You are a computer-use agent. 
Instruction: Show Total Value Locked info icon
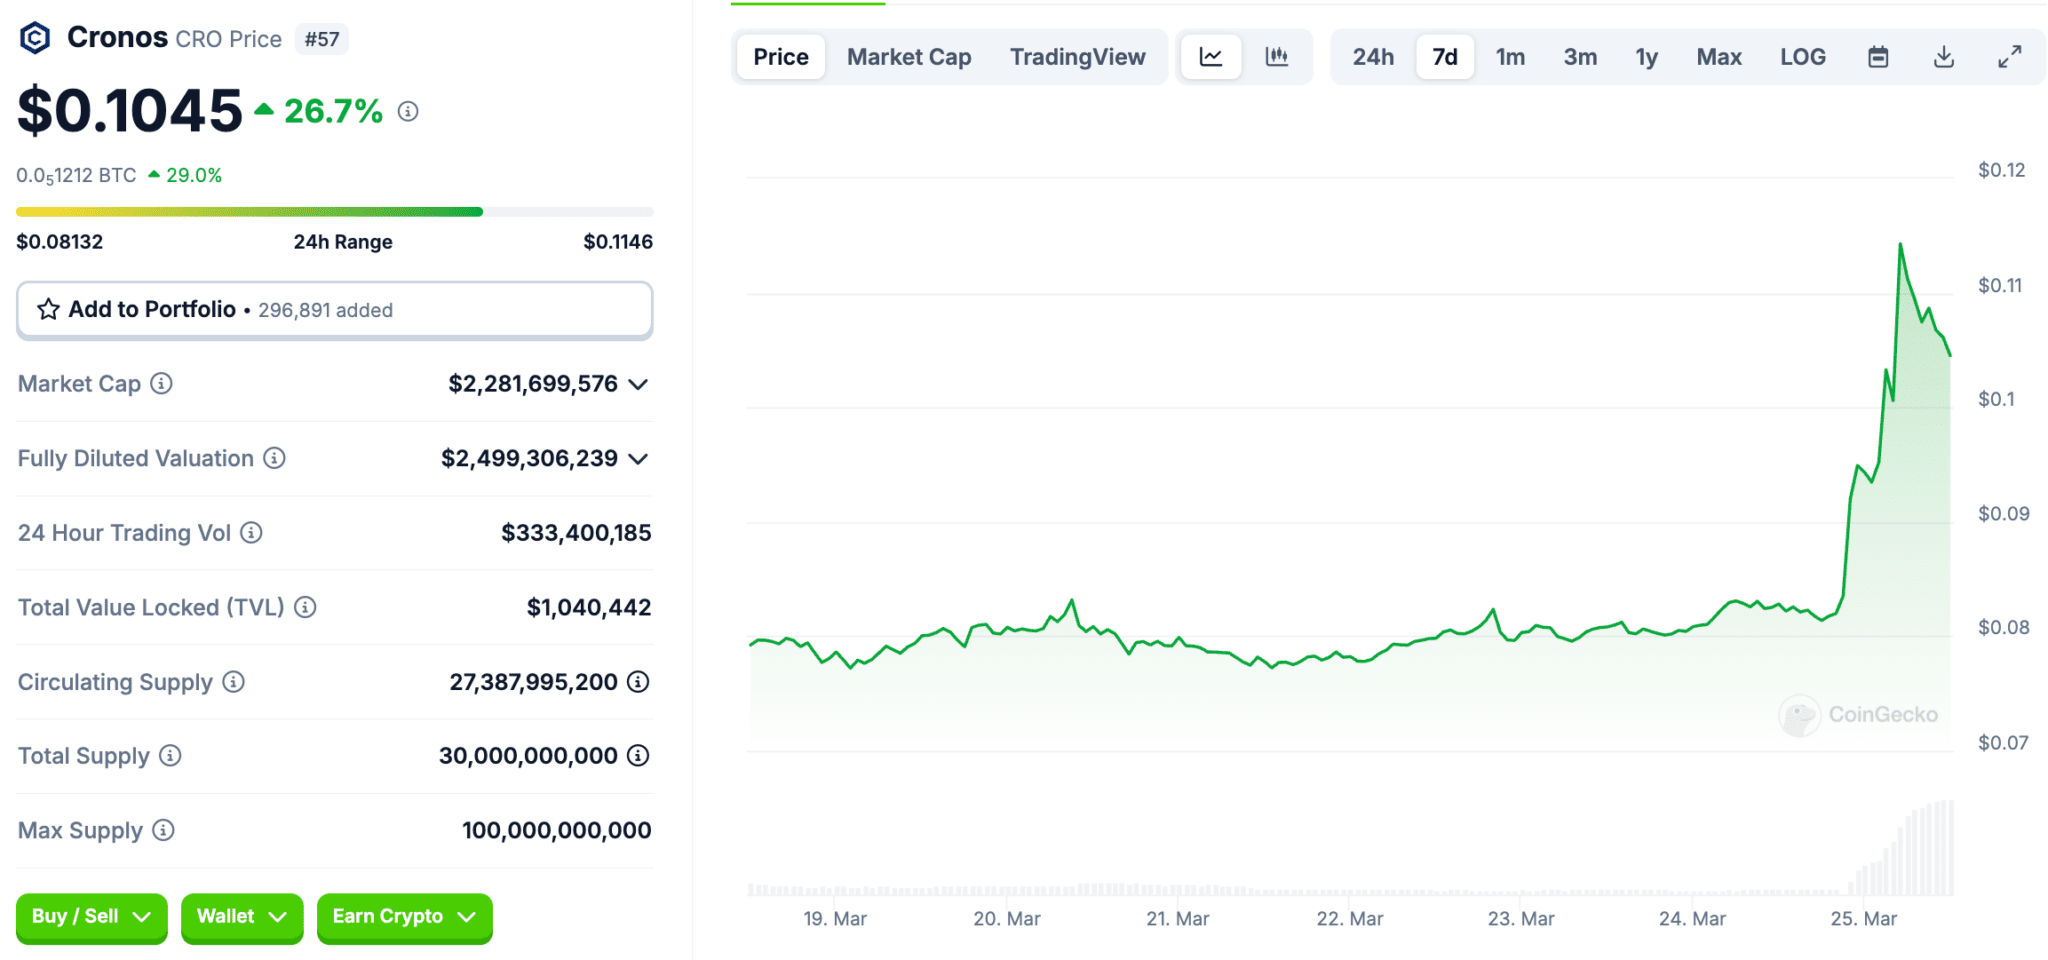pos(305,607)
